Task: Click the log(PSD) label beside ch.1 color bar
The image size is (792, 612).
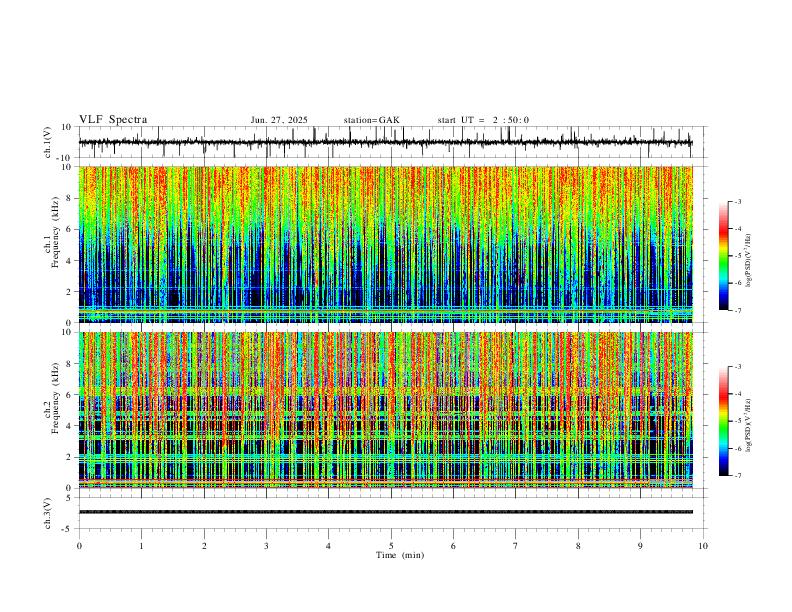Action: point(749,261)
